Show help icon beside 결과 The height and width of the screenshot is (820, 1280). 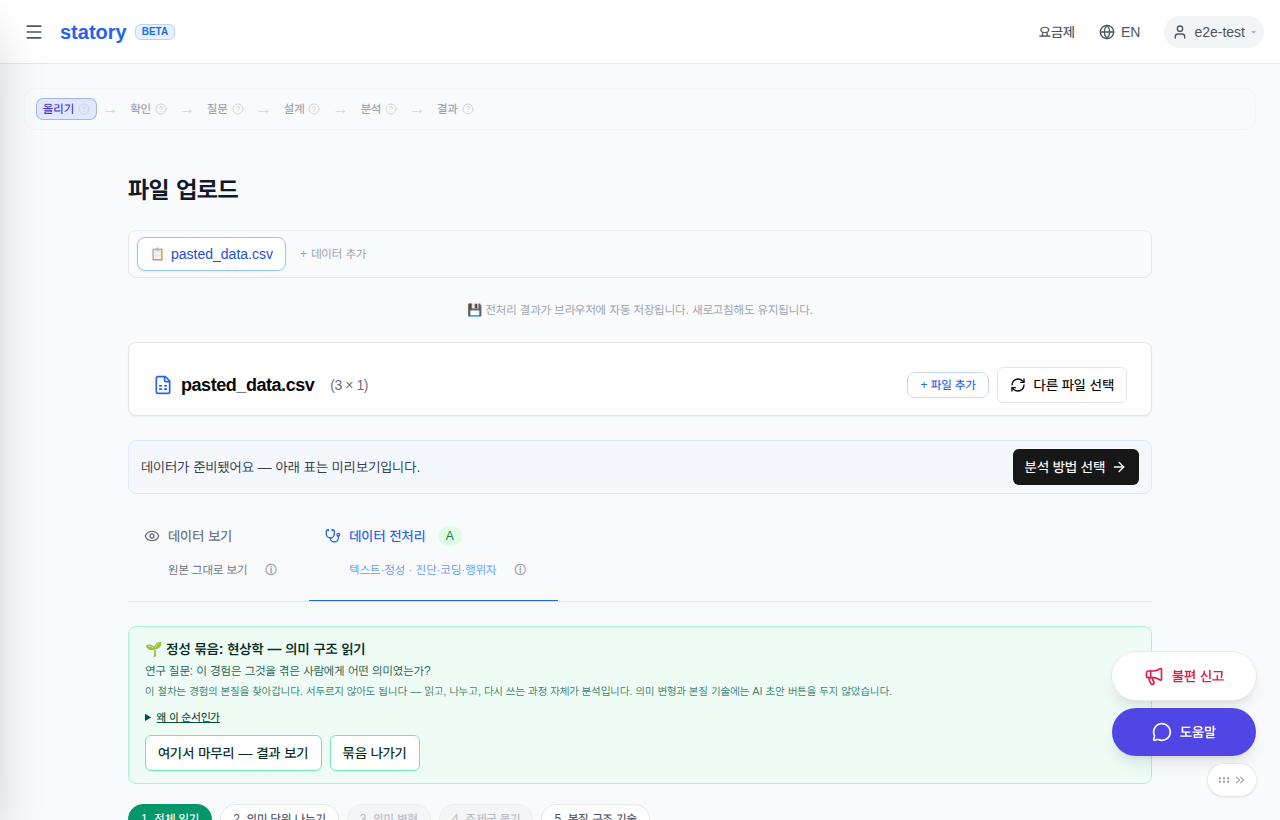click(x=468, y=109)
